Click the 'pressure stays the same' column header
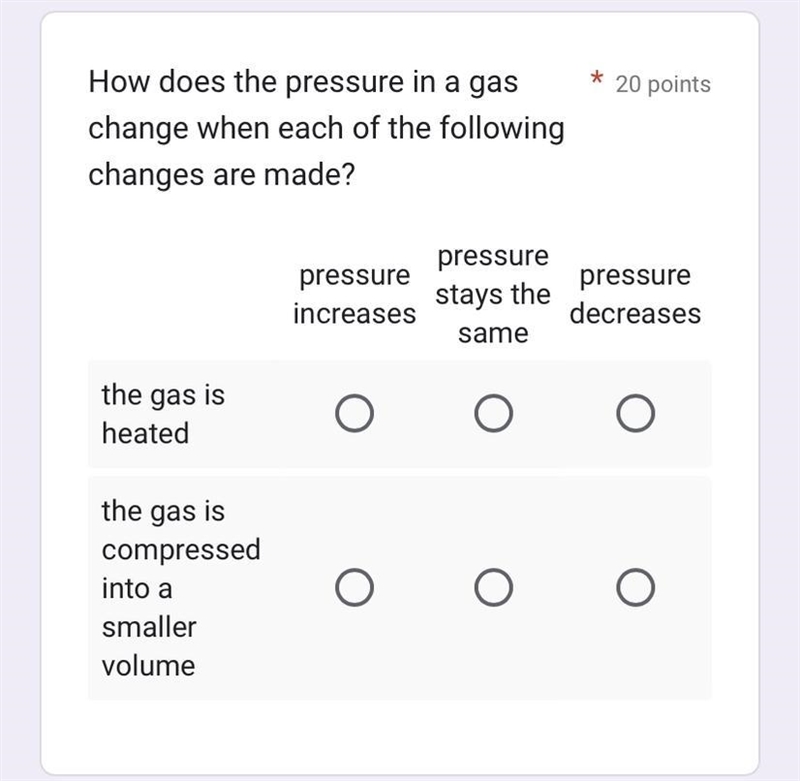Screen dimensions: 800x781 [493, 294]
